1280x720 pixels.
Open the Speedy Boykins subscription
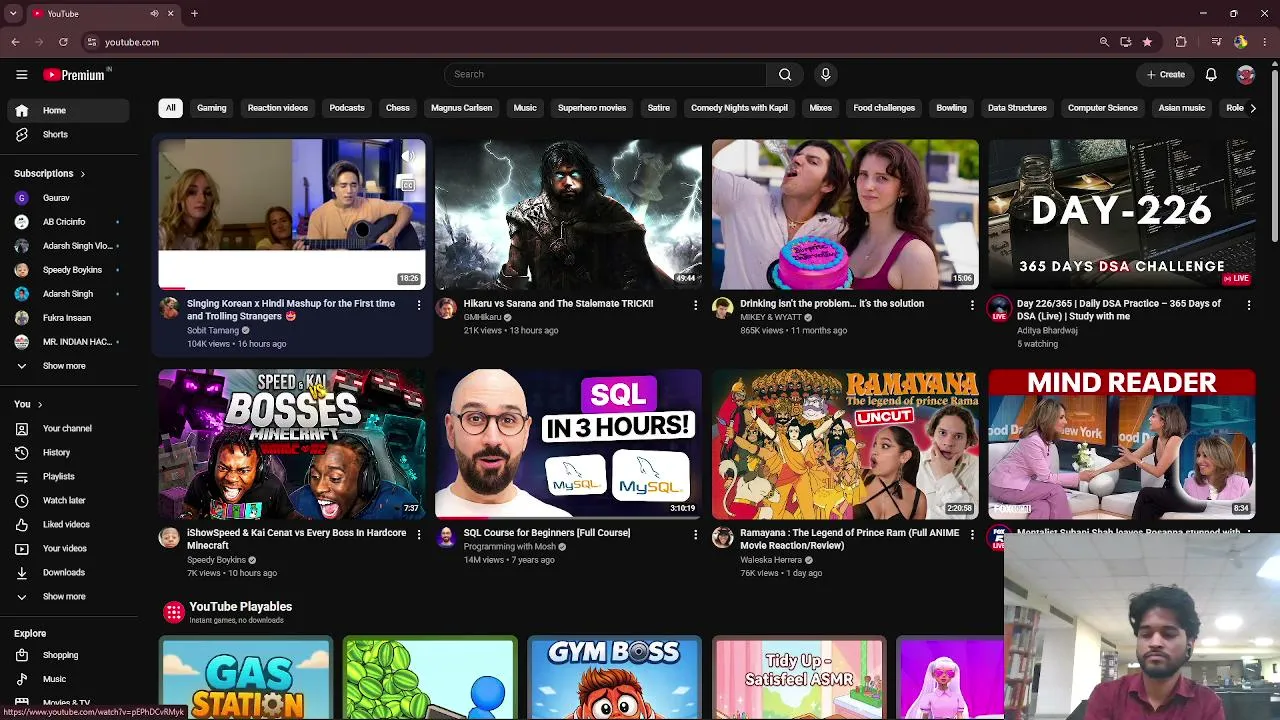[67, 270]
